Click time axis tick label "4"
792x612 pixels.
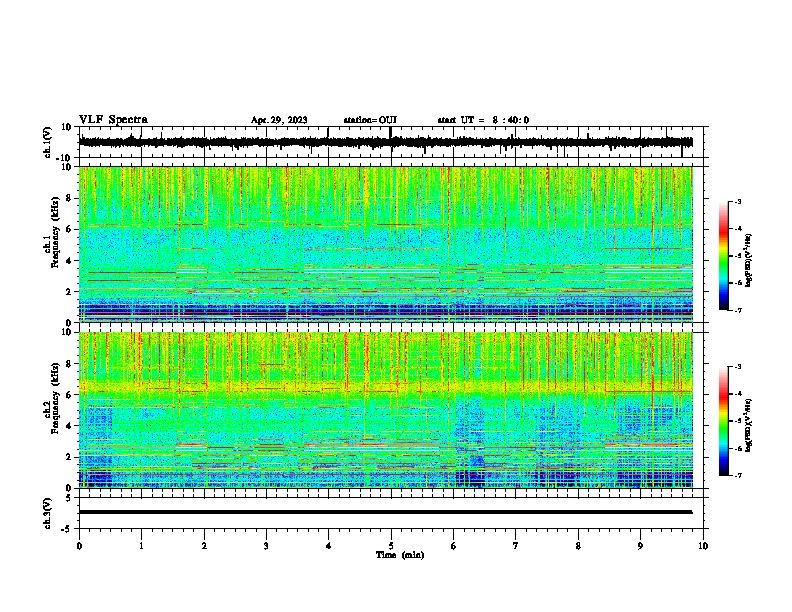pyautogui.click(x=329, y=546)
